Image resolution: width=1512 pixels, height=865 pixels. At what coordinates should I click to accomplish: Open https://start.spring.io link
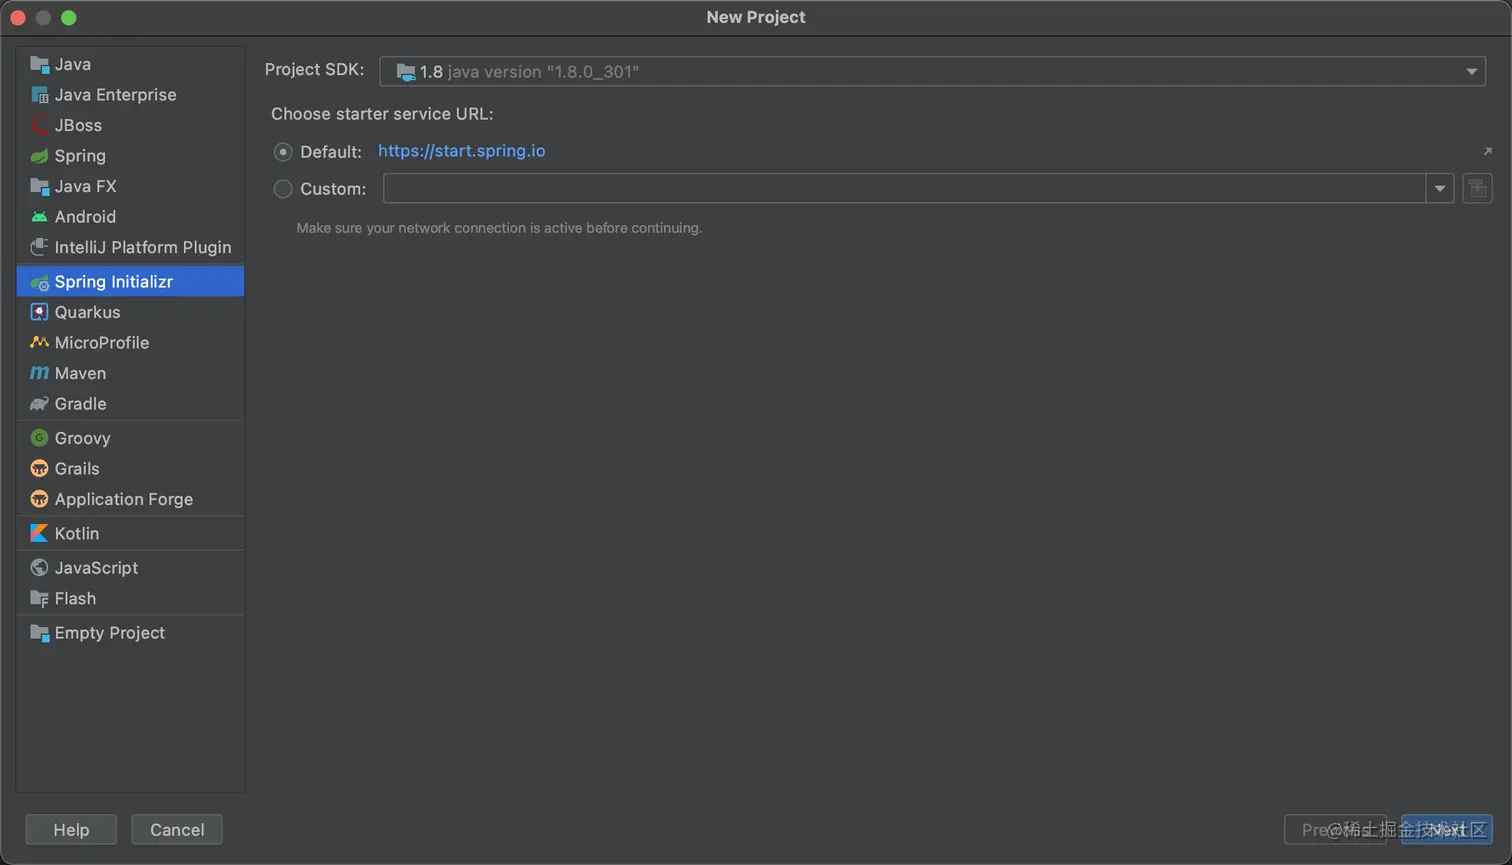[x=461, y=151]
